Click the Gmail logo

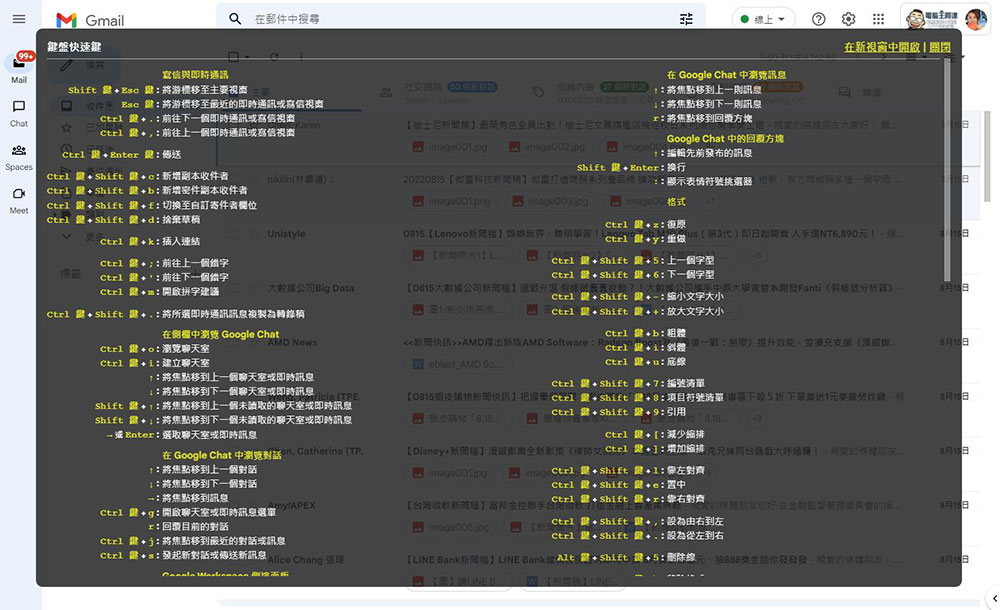click(90, 20)
